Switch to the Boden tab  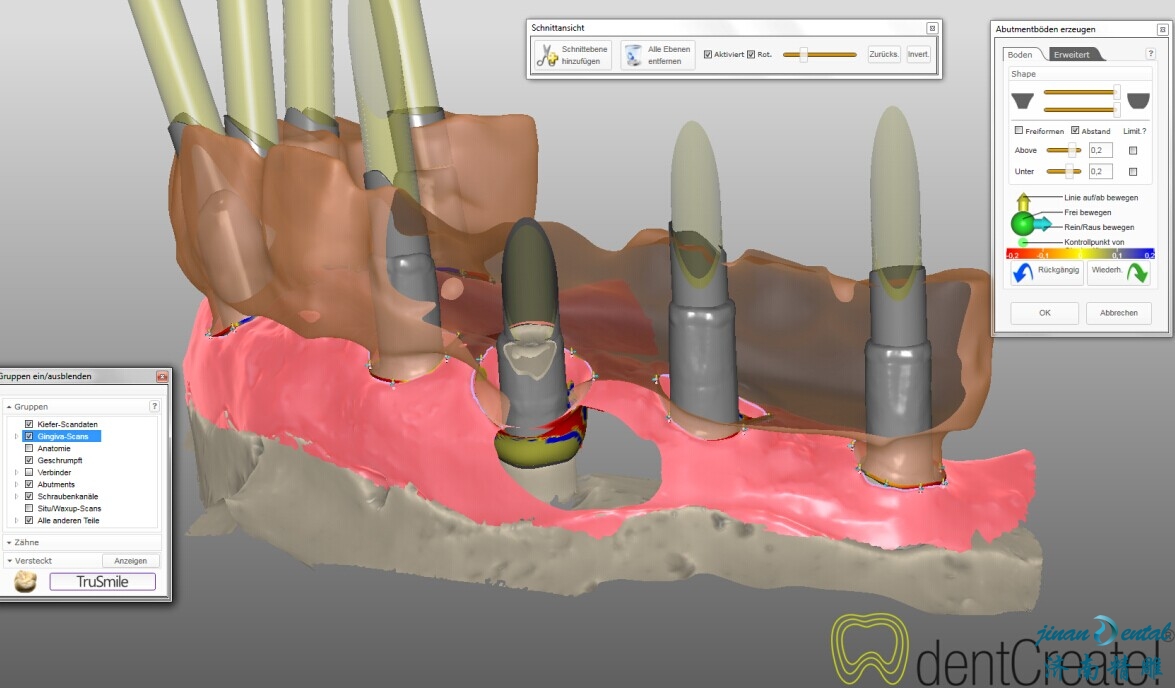click(x=1020, y=55)
